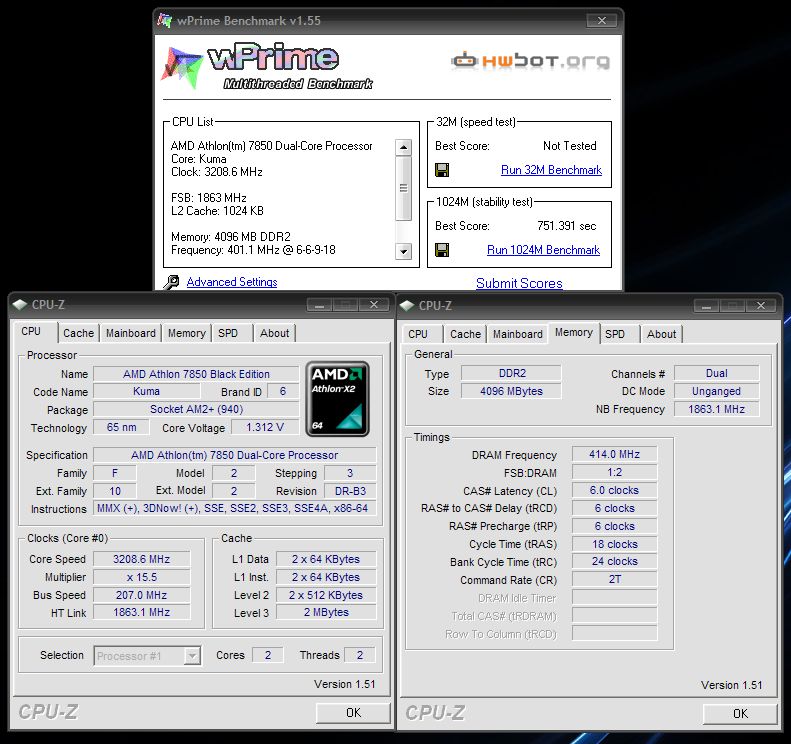Click the Revision value DR-B3

tap(350, 491)
